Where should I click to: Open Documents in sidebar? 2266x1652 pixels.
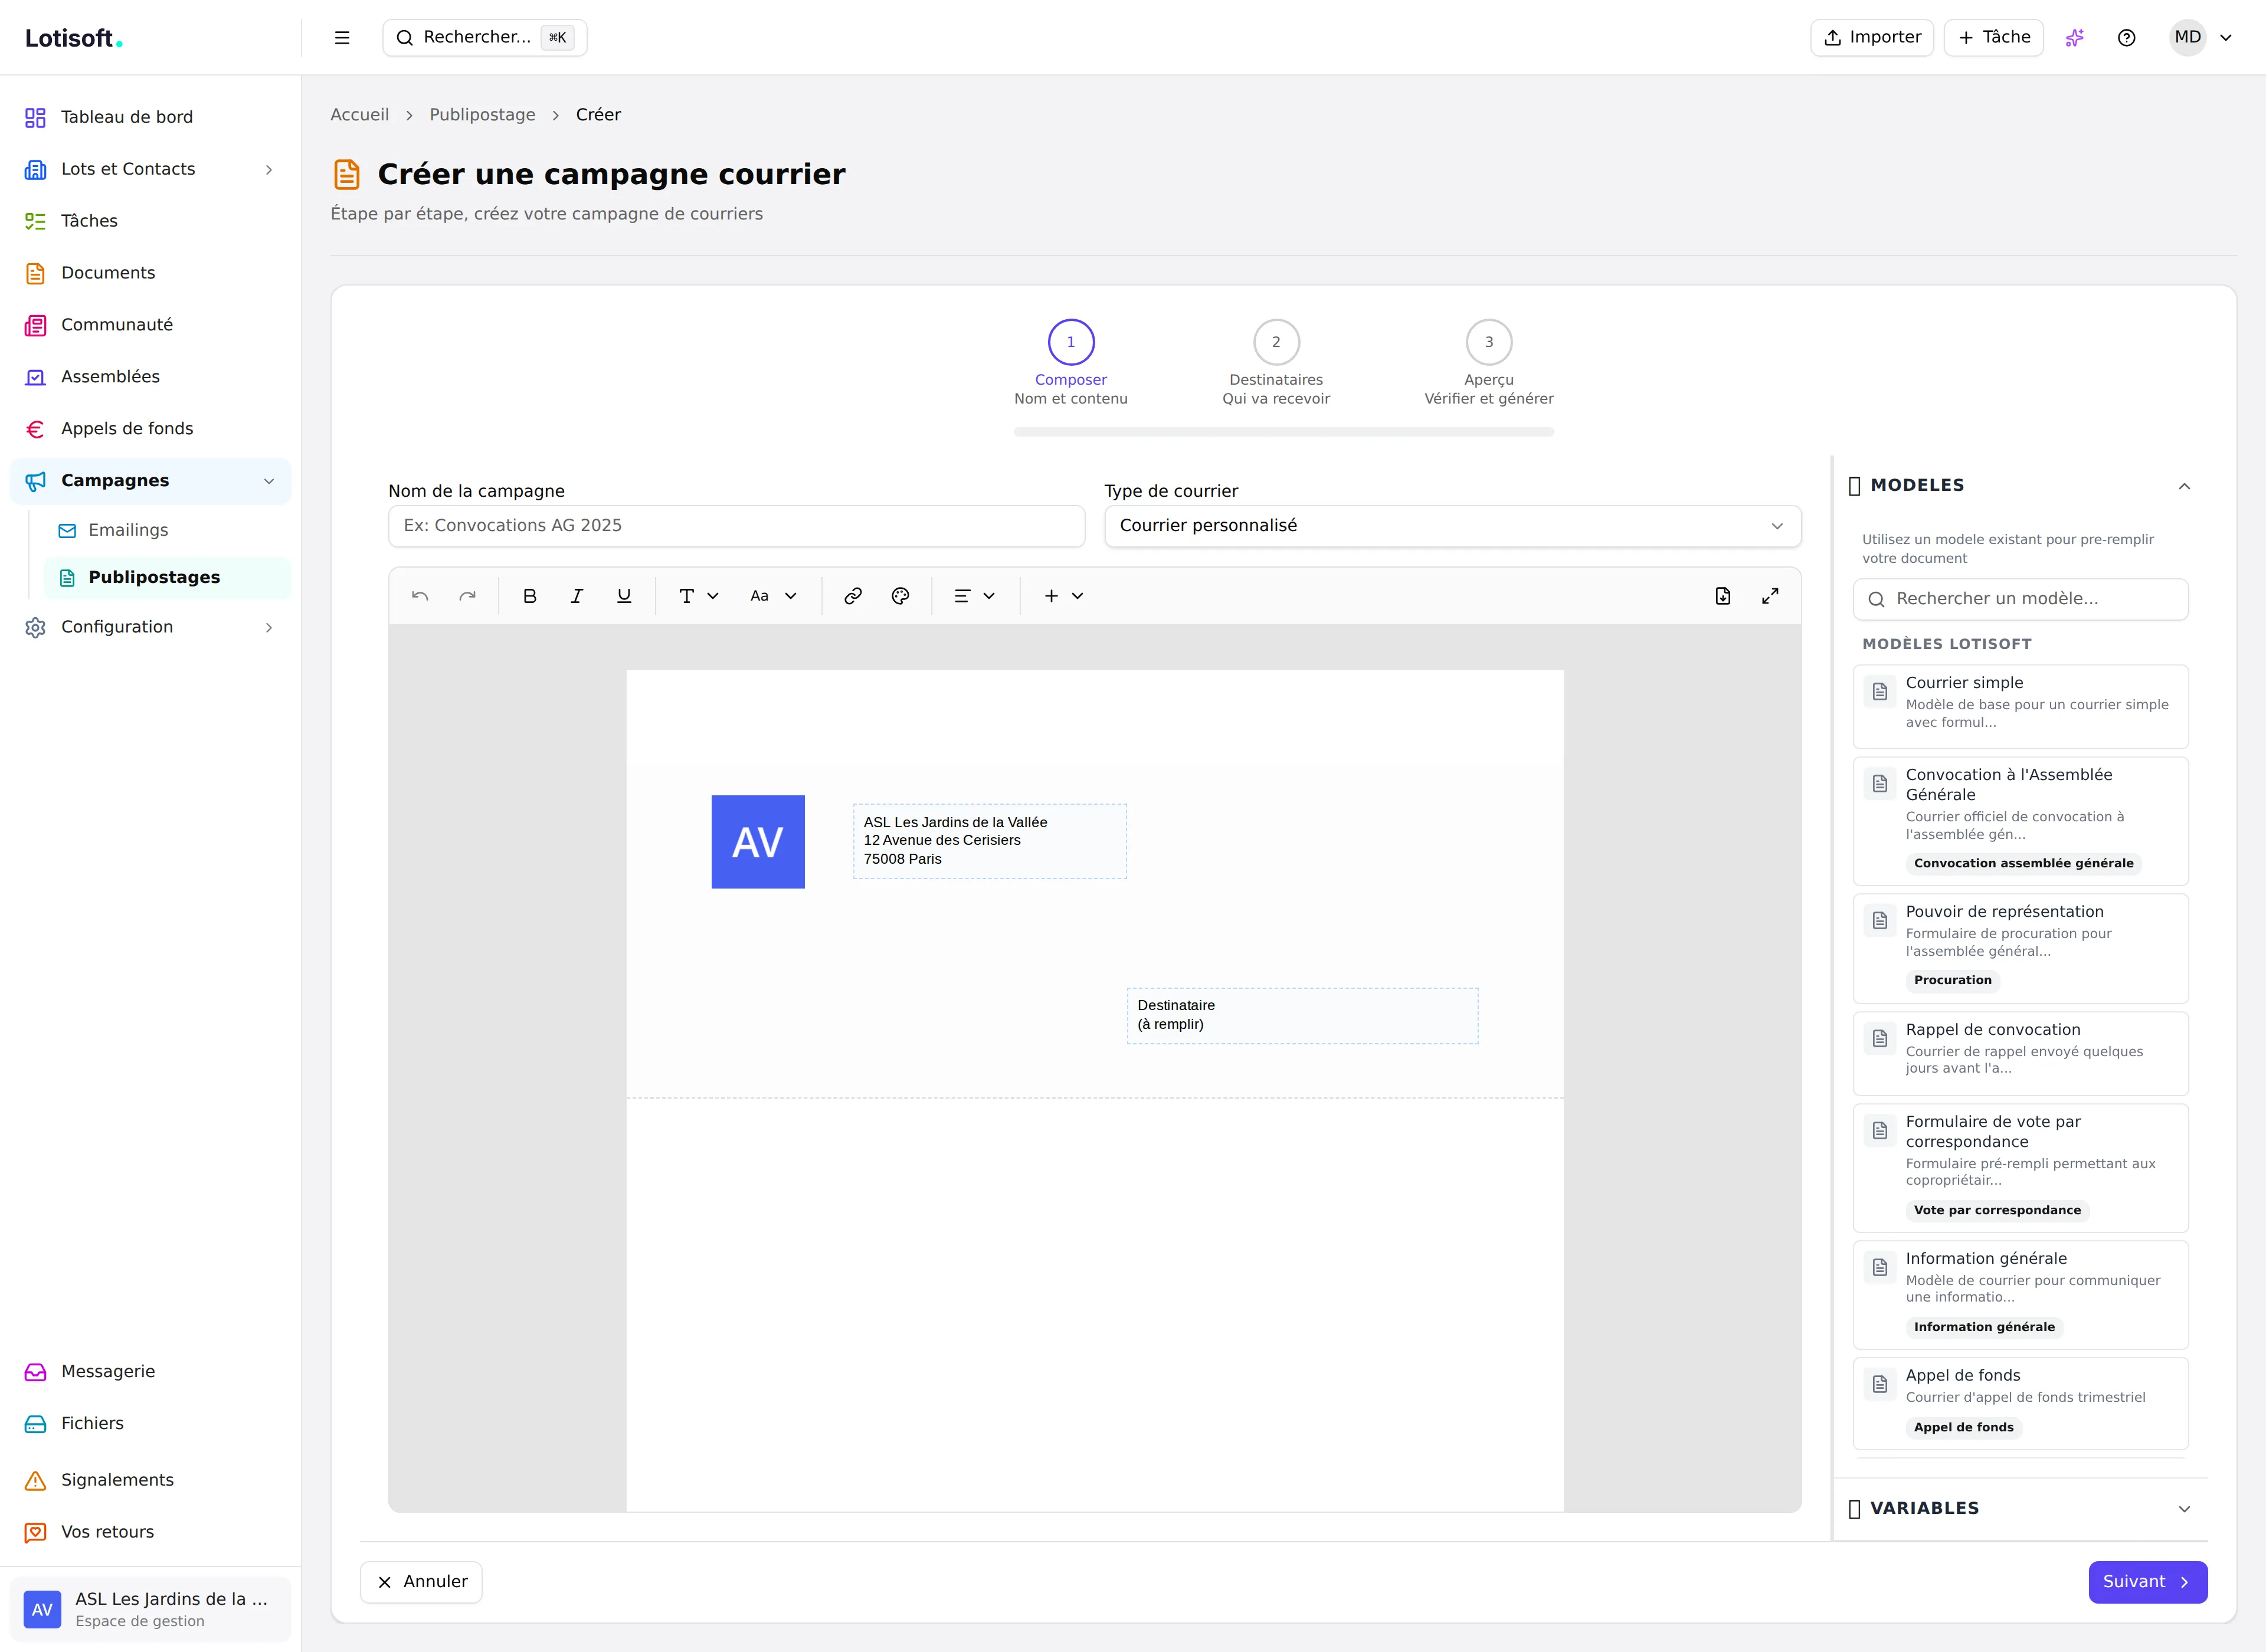point(150,273)
